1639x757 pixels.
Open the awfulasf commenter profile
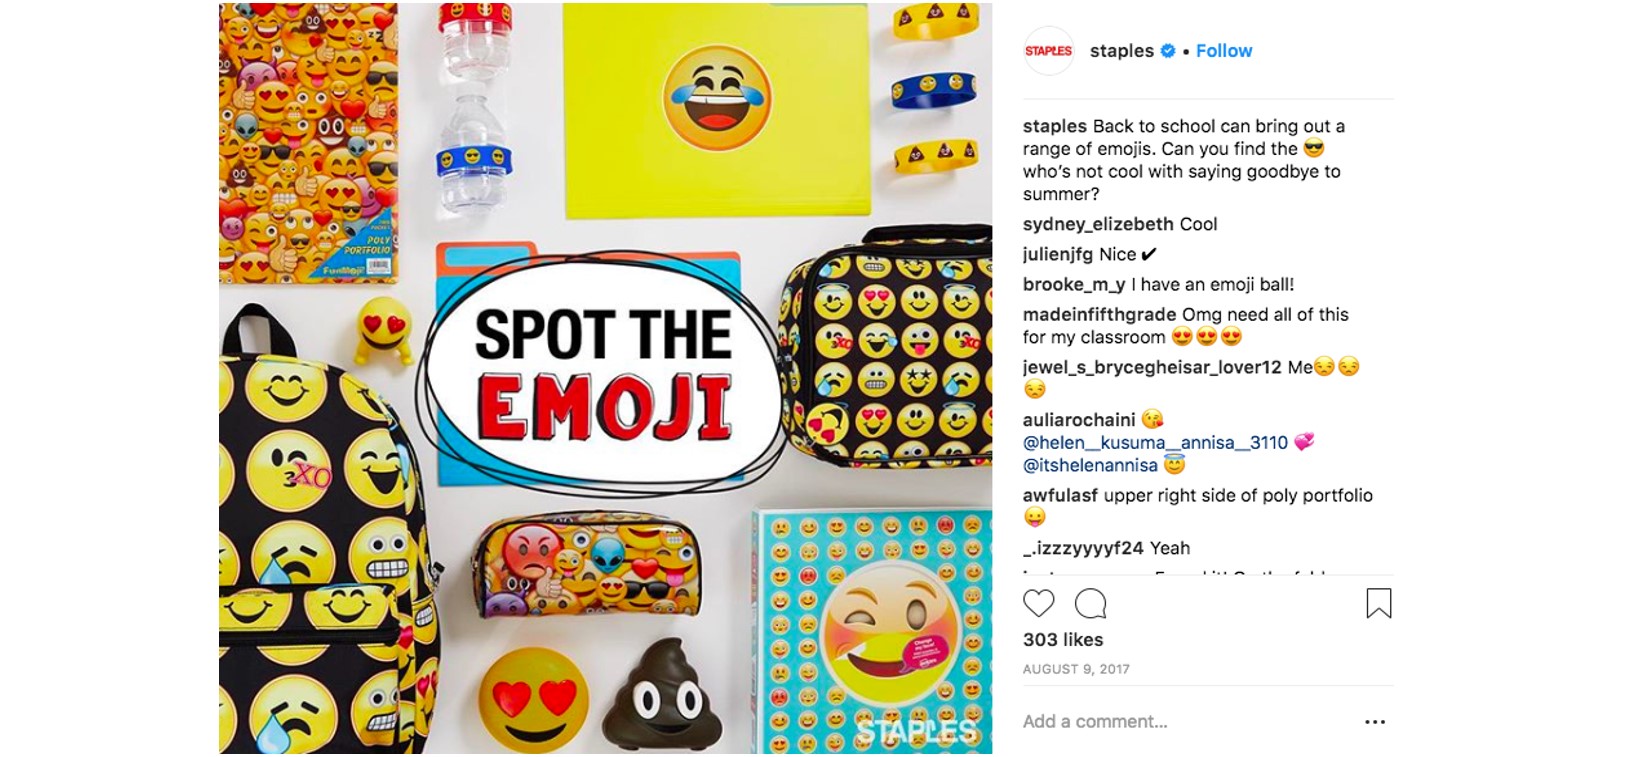click(x=1060, y=495)
